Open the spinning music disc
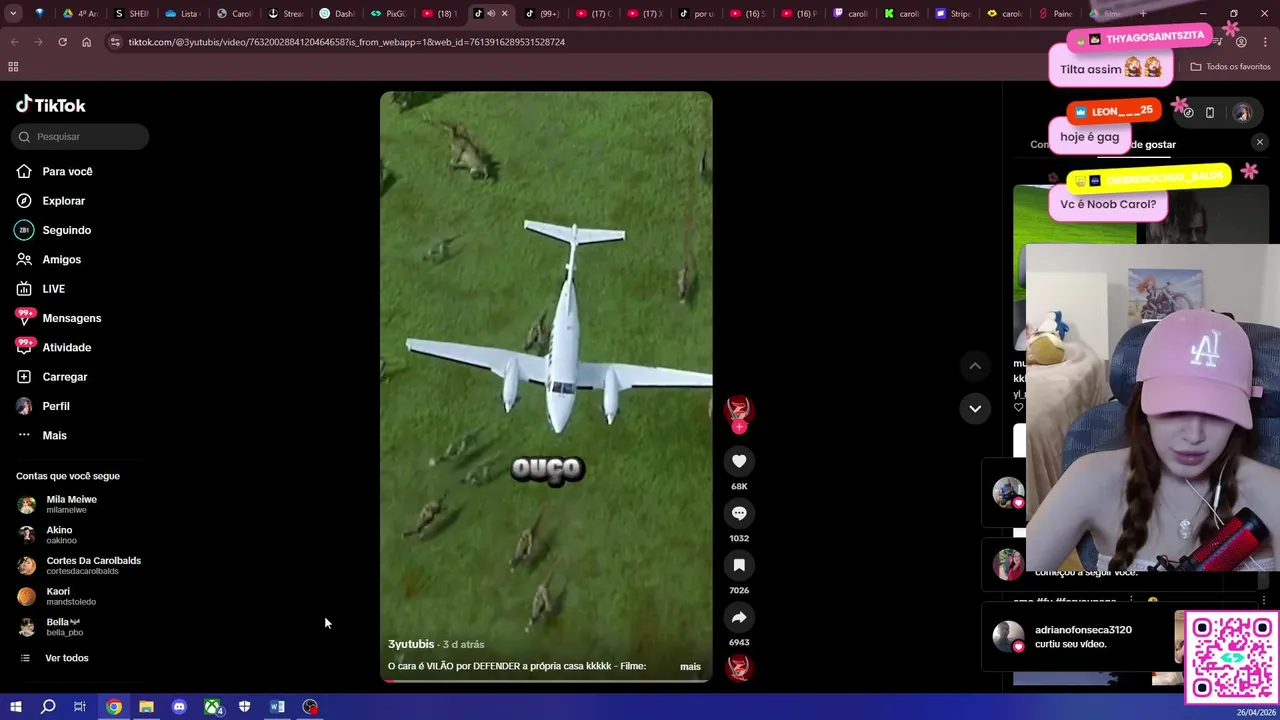Viewport: 1280px width, 720px height. coord(739,666)
